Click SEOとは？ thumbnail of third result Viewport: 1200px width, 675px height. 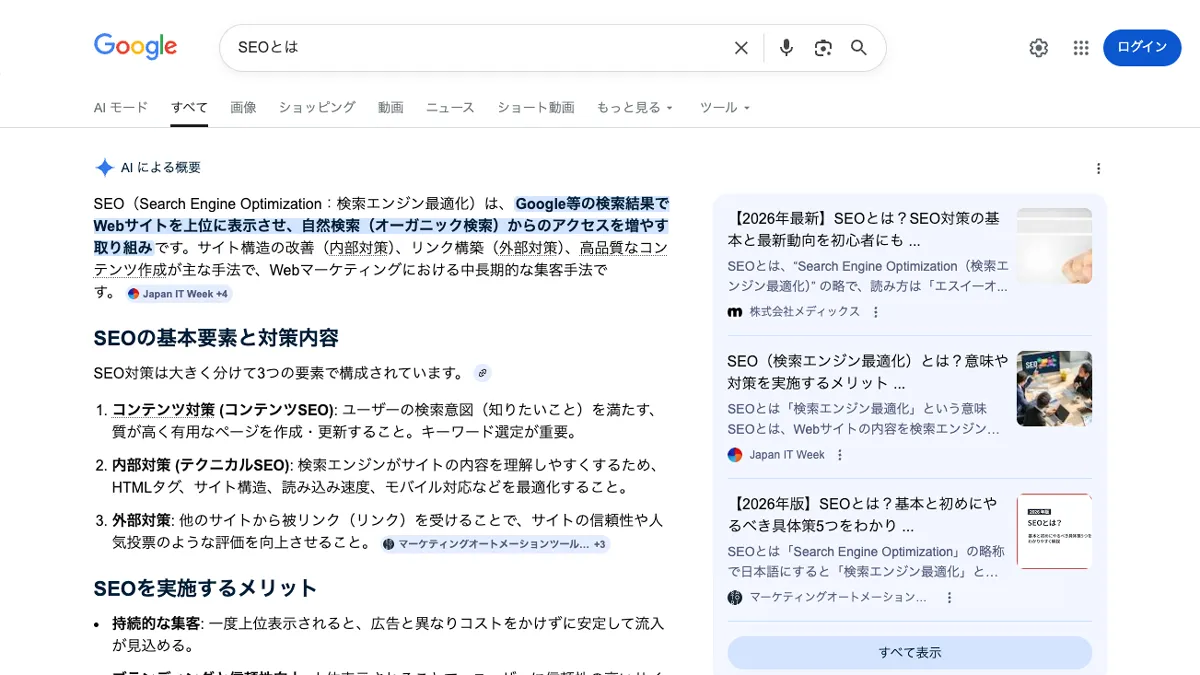tap(1054, 531)
